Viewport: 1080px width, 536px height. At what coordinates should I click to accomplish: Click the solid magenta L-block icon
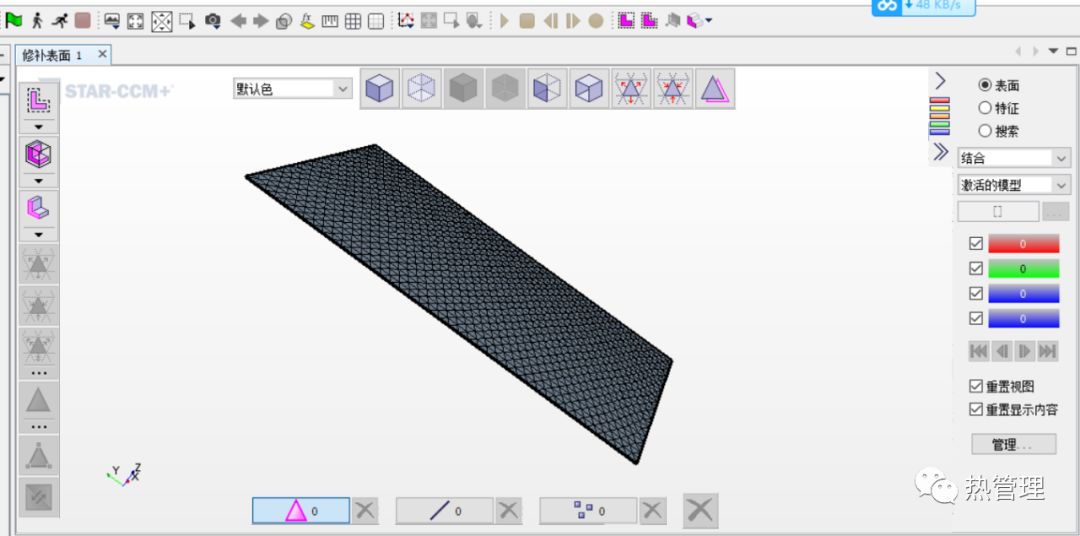pos(39,208)
